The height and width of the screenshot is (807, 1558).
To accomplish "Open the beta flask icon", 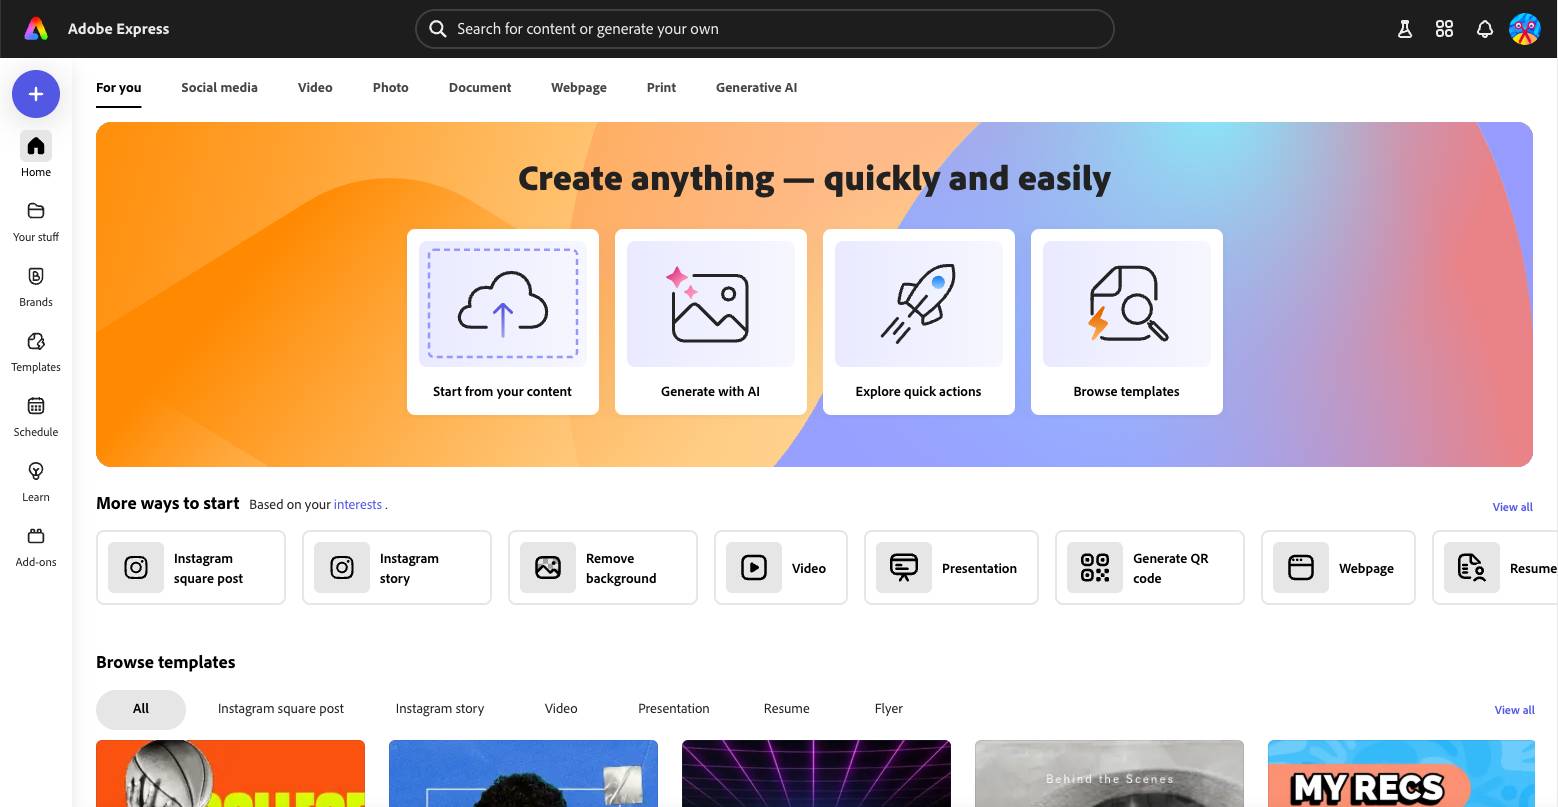I will [1404, 29].
